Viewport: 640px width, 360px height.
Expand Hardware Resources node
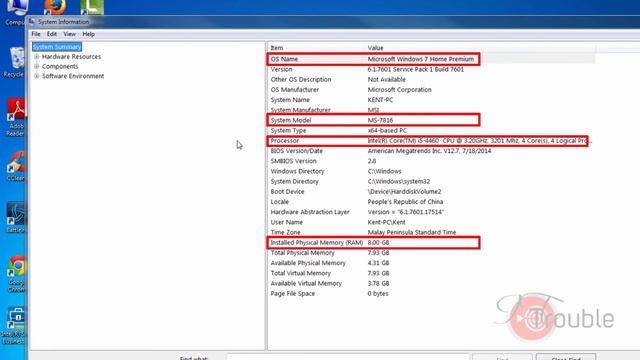[x=37, y=57]
